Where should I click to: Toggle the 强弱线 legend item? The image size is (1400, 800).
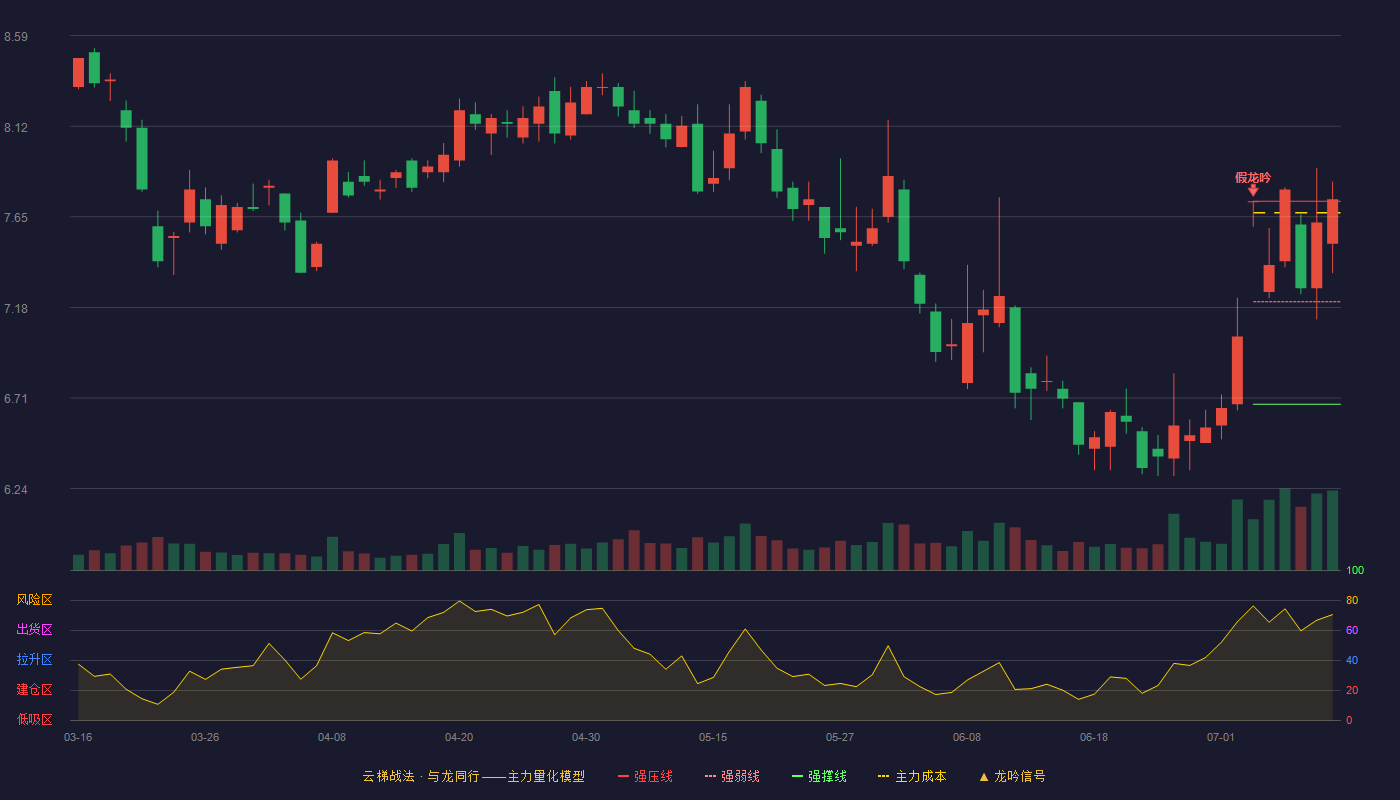pyautogui.click(x=732, y=776)
